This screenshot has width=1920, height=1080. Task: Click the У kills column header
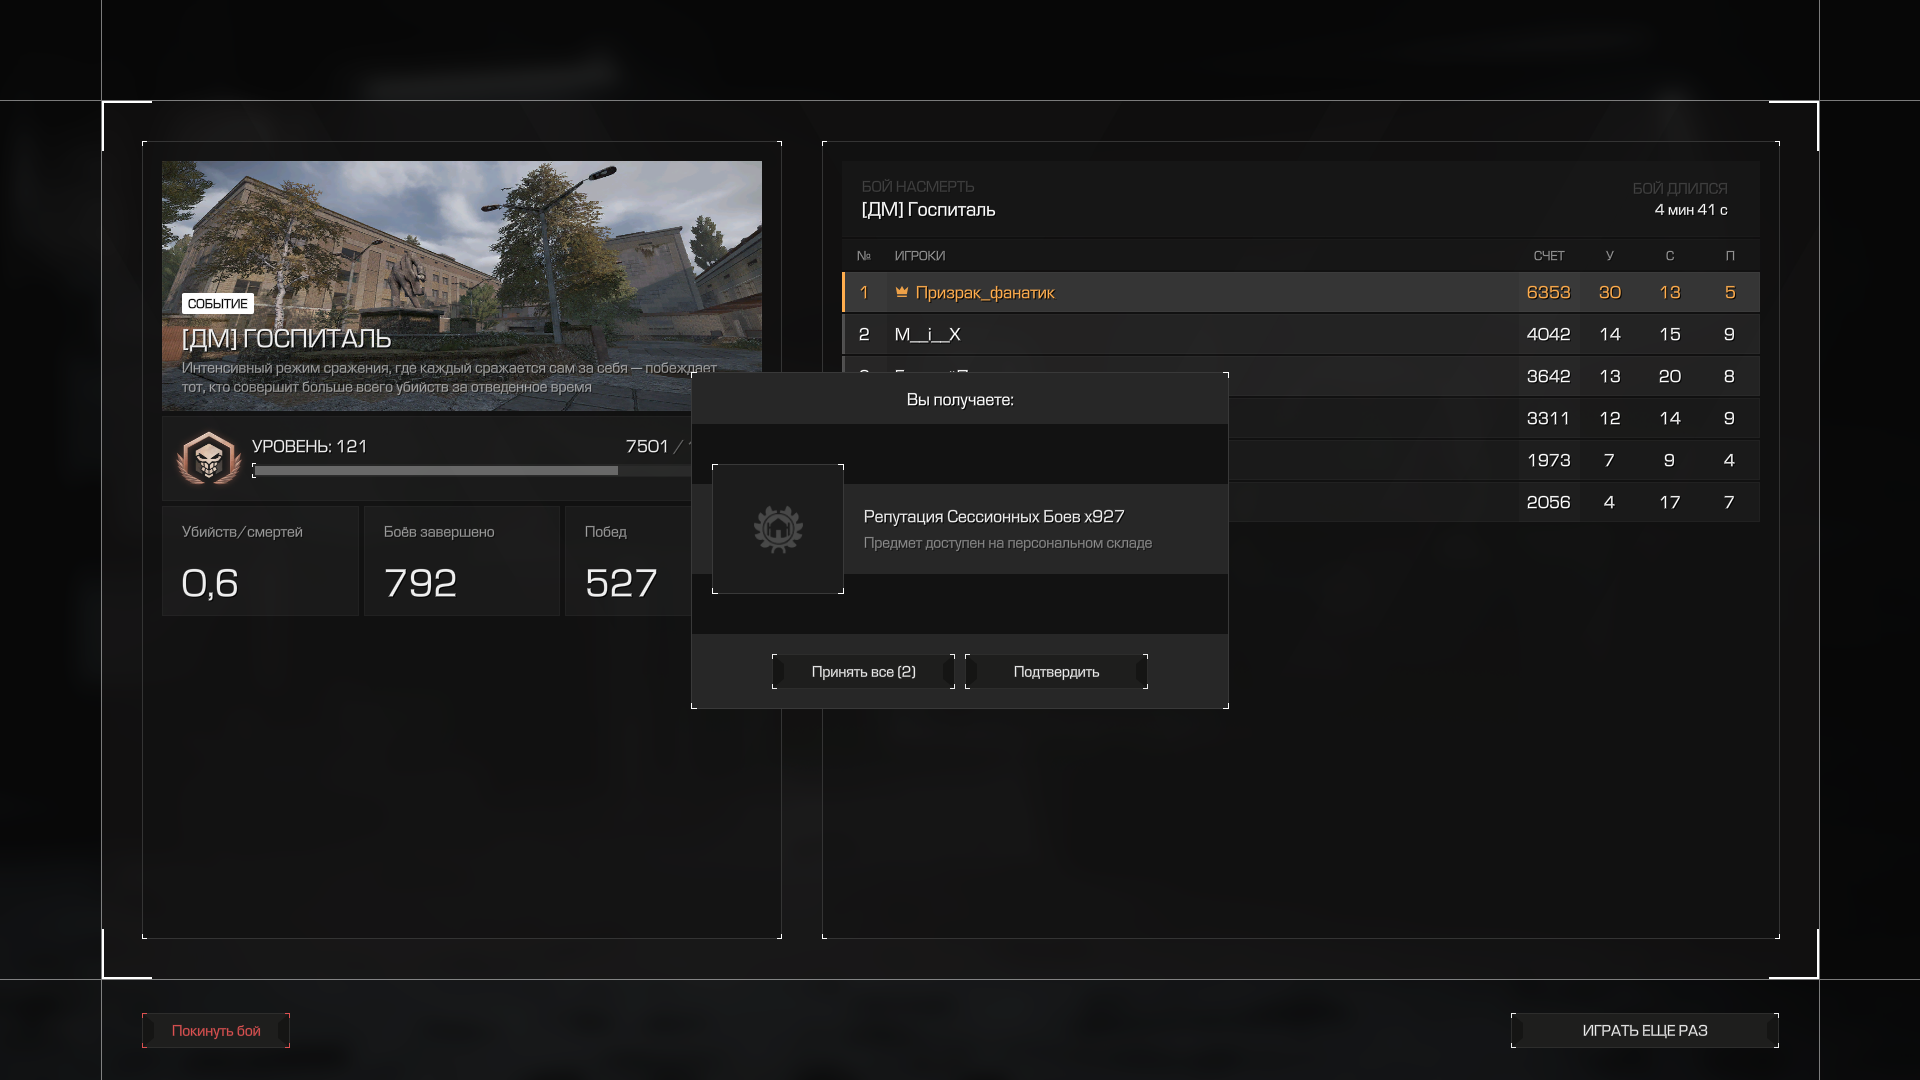click(x=1609, y=256)
